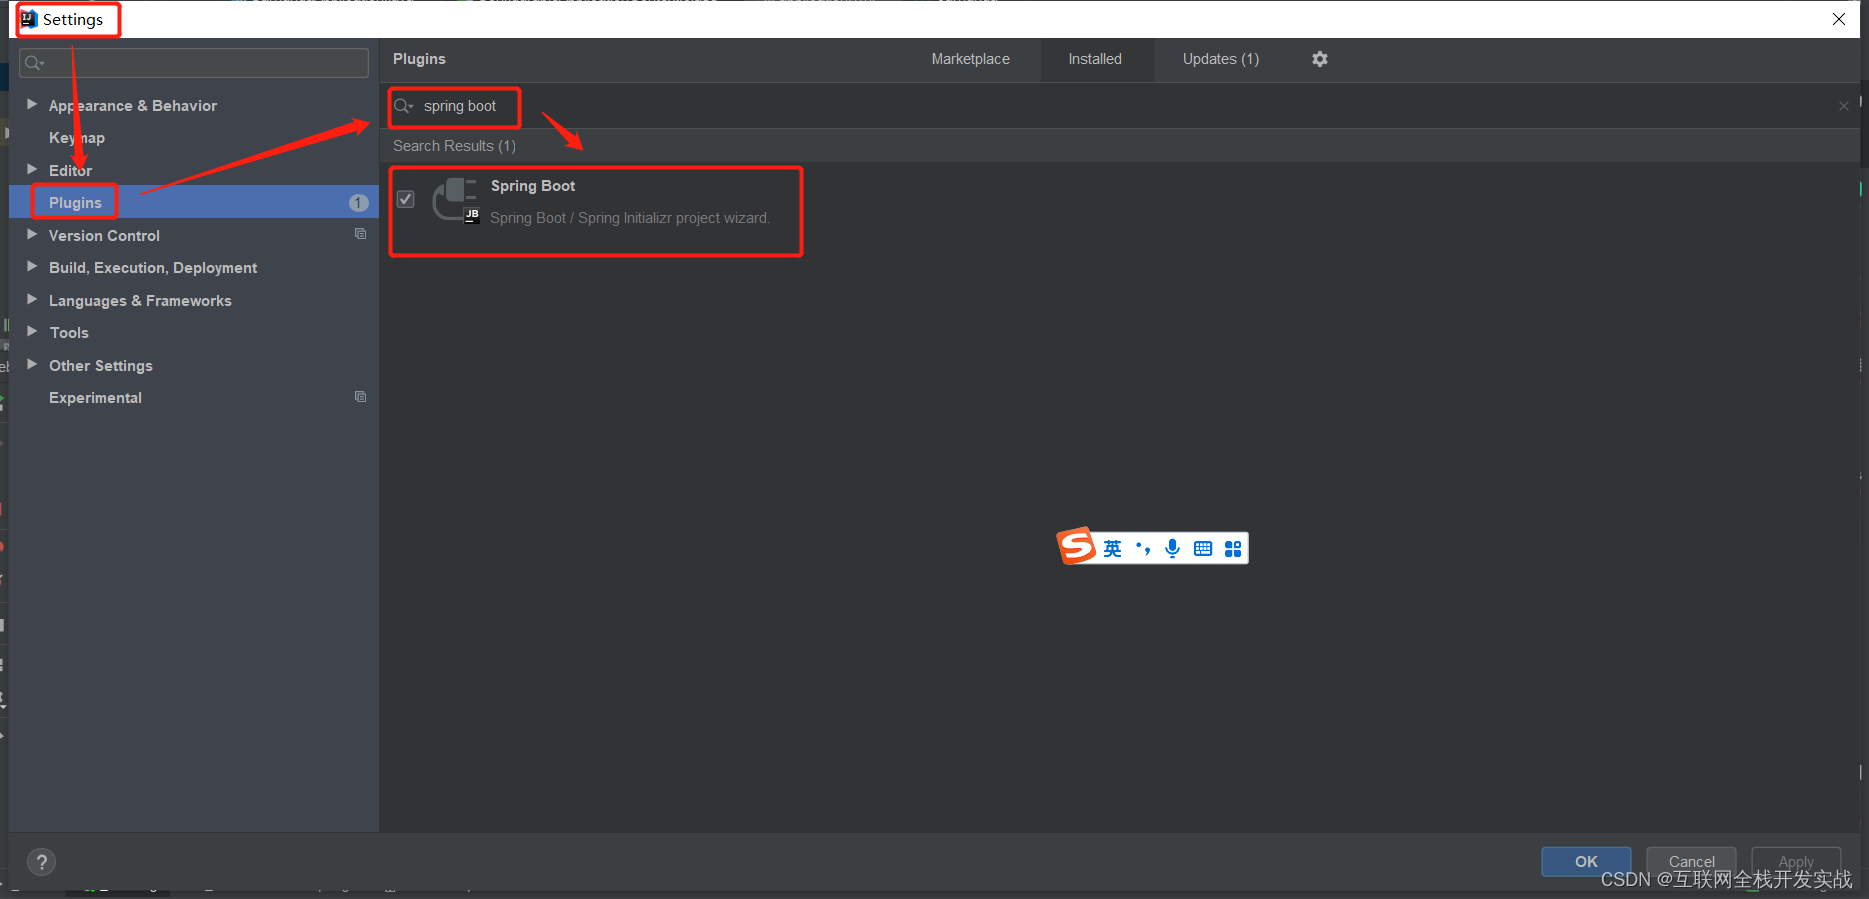Select Languages & Frameworks label
Viewport: 1869px width, 899px height.
point(140,301)
